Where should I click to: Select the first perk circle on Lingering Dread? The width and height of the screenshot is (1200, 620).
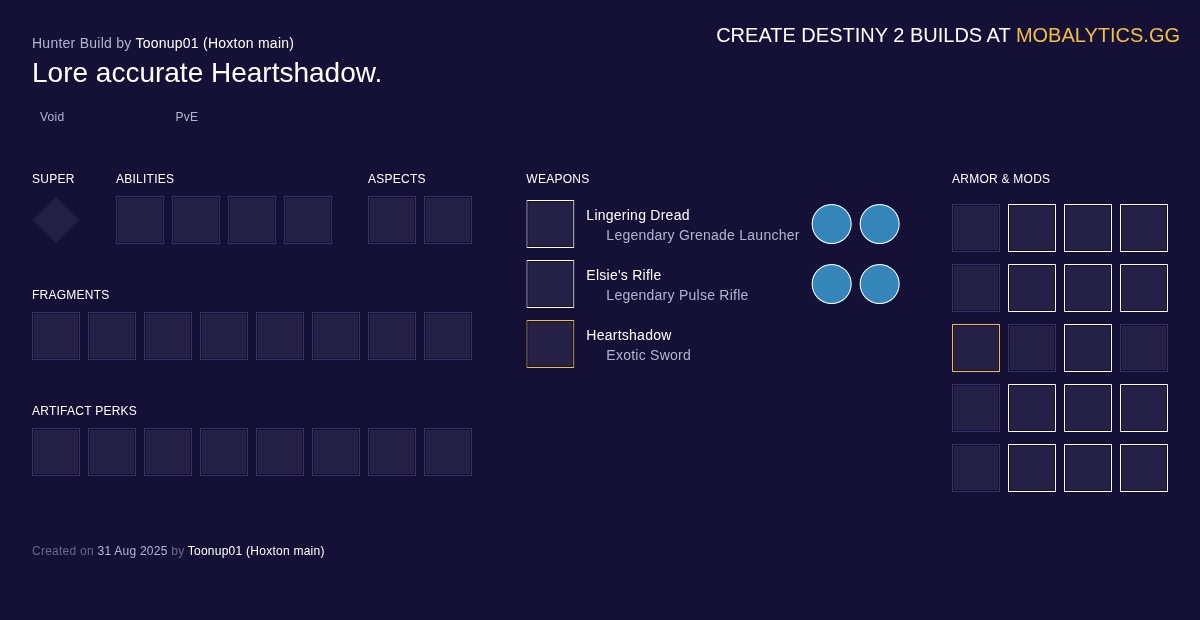pyautogui.click(x=832, y=224)
